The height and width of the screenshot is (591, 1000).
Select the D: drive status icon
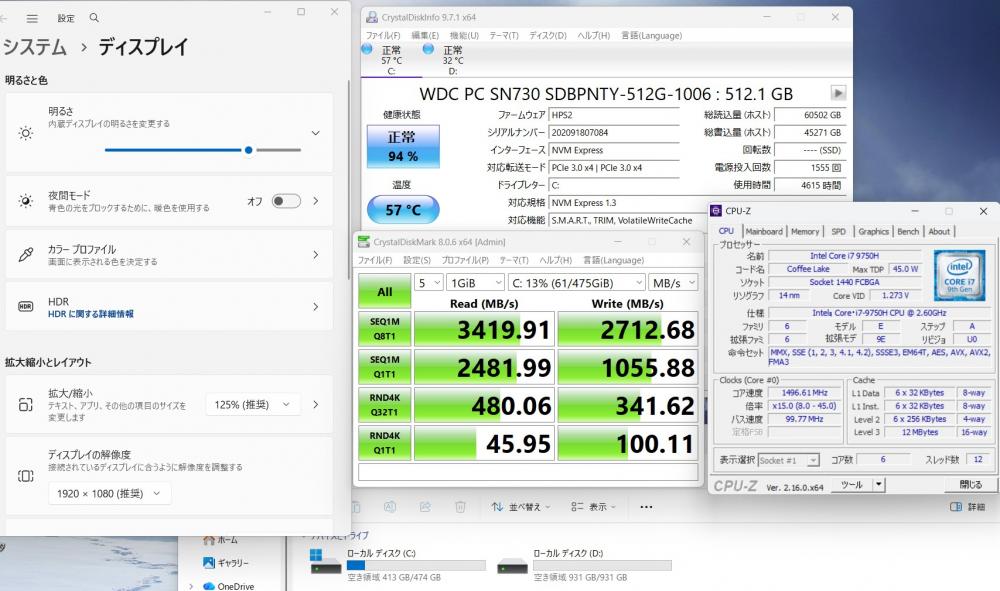point(429,50)
